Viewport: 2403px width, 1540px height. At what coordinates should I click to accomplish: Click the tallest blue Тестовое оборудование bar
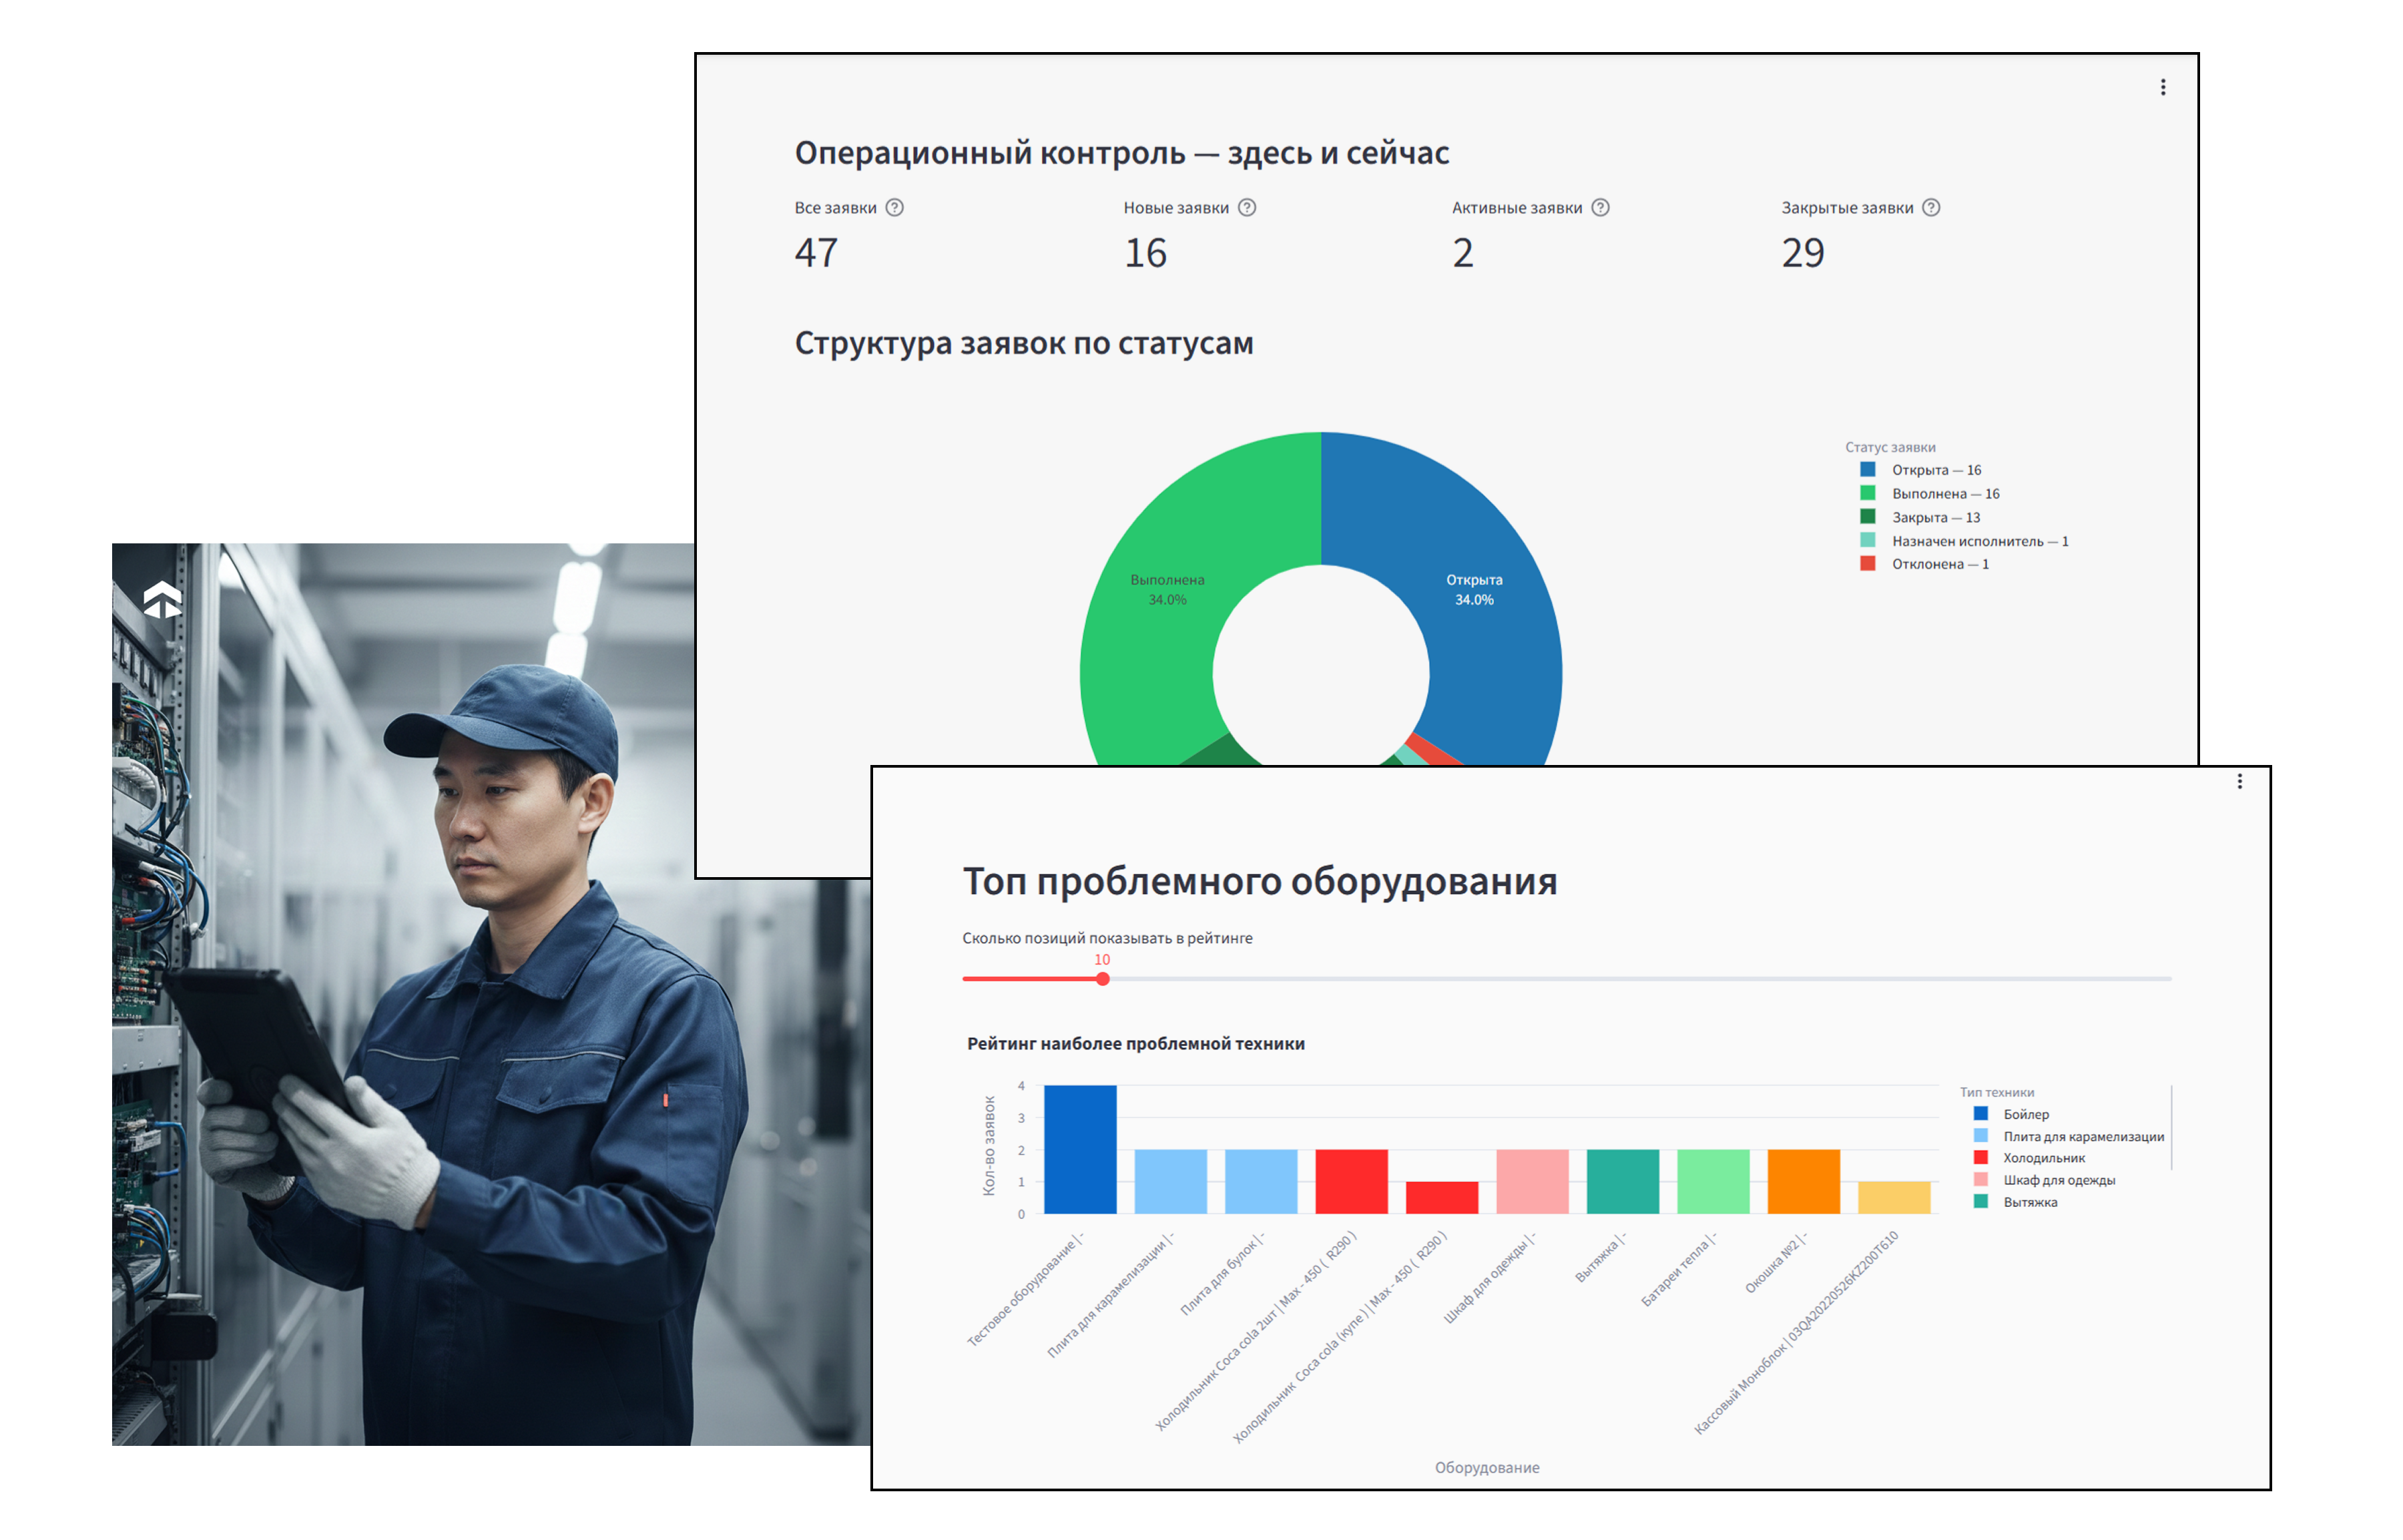pos(1080,1150)
